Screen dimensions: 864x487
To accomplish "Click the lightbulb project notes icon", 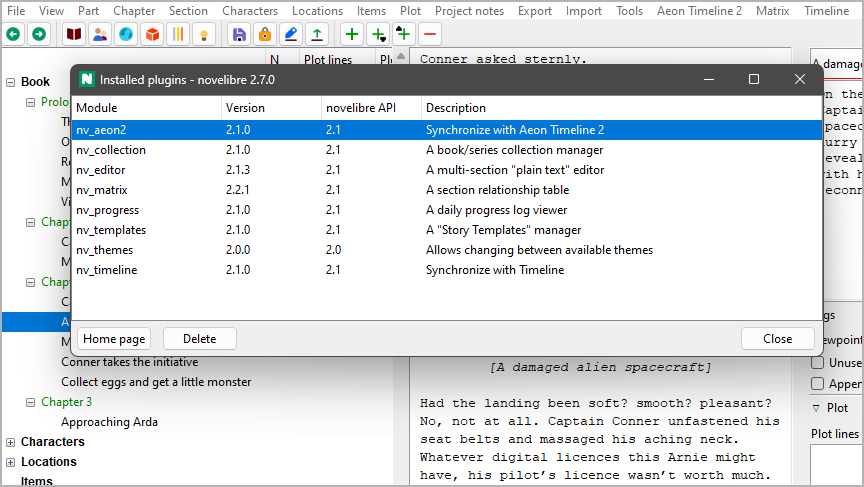I will (x=204, y=34).
